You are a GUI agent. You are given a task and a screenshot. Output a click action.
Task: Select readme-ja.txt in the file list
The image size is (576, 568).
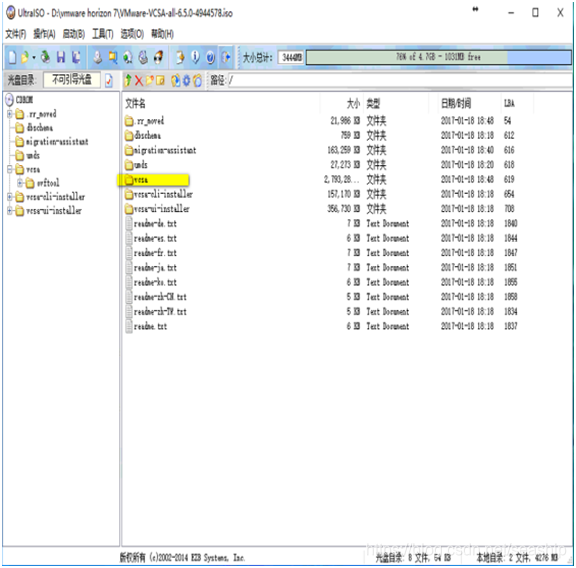tap(151, 267)
